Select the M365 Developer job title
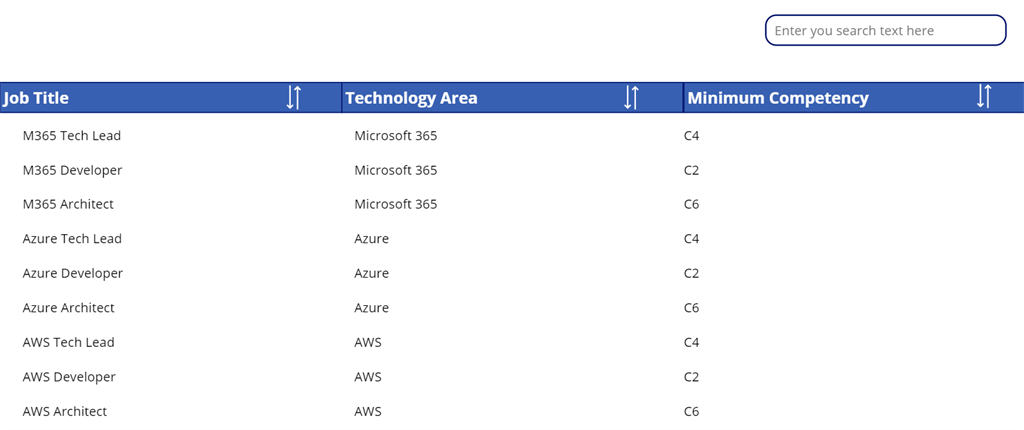Image resolution: width=1024 pixels, height=430 pixels. [x=72, y=170]
